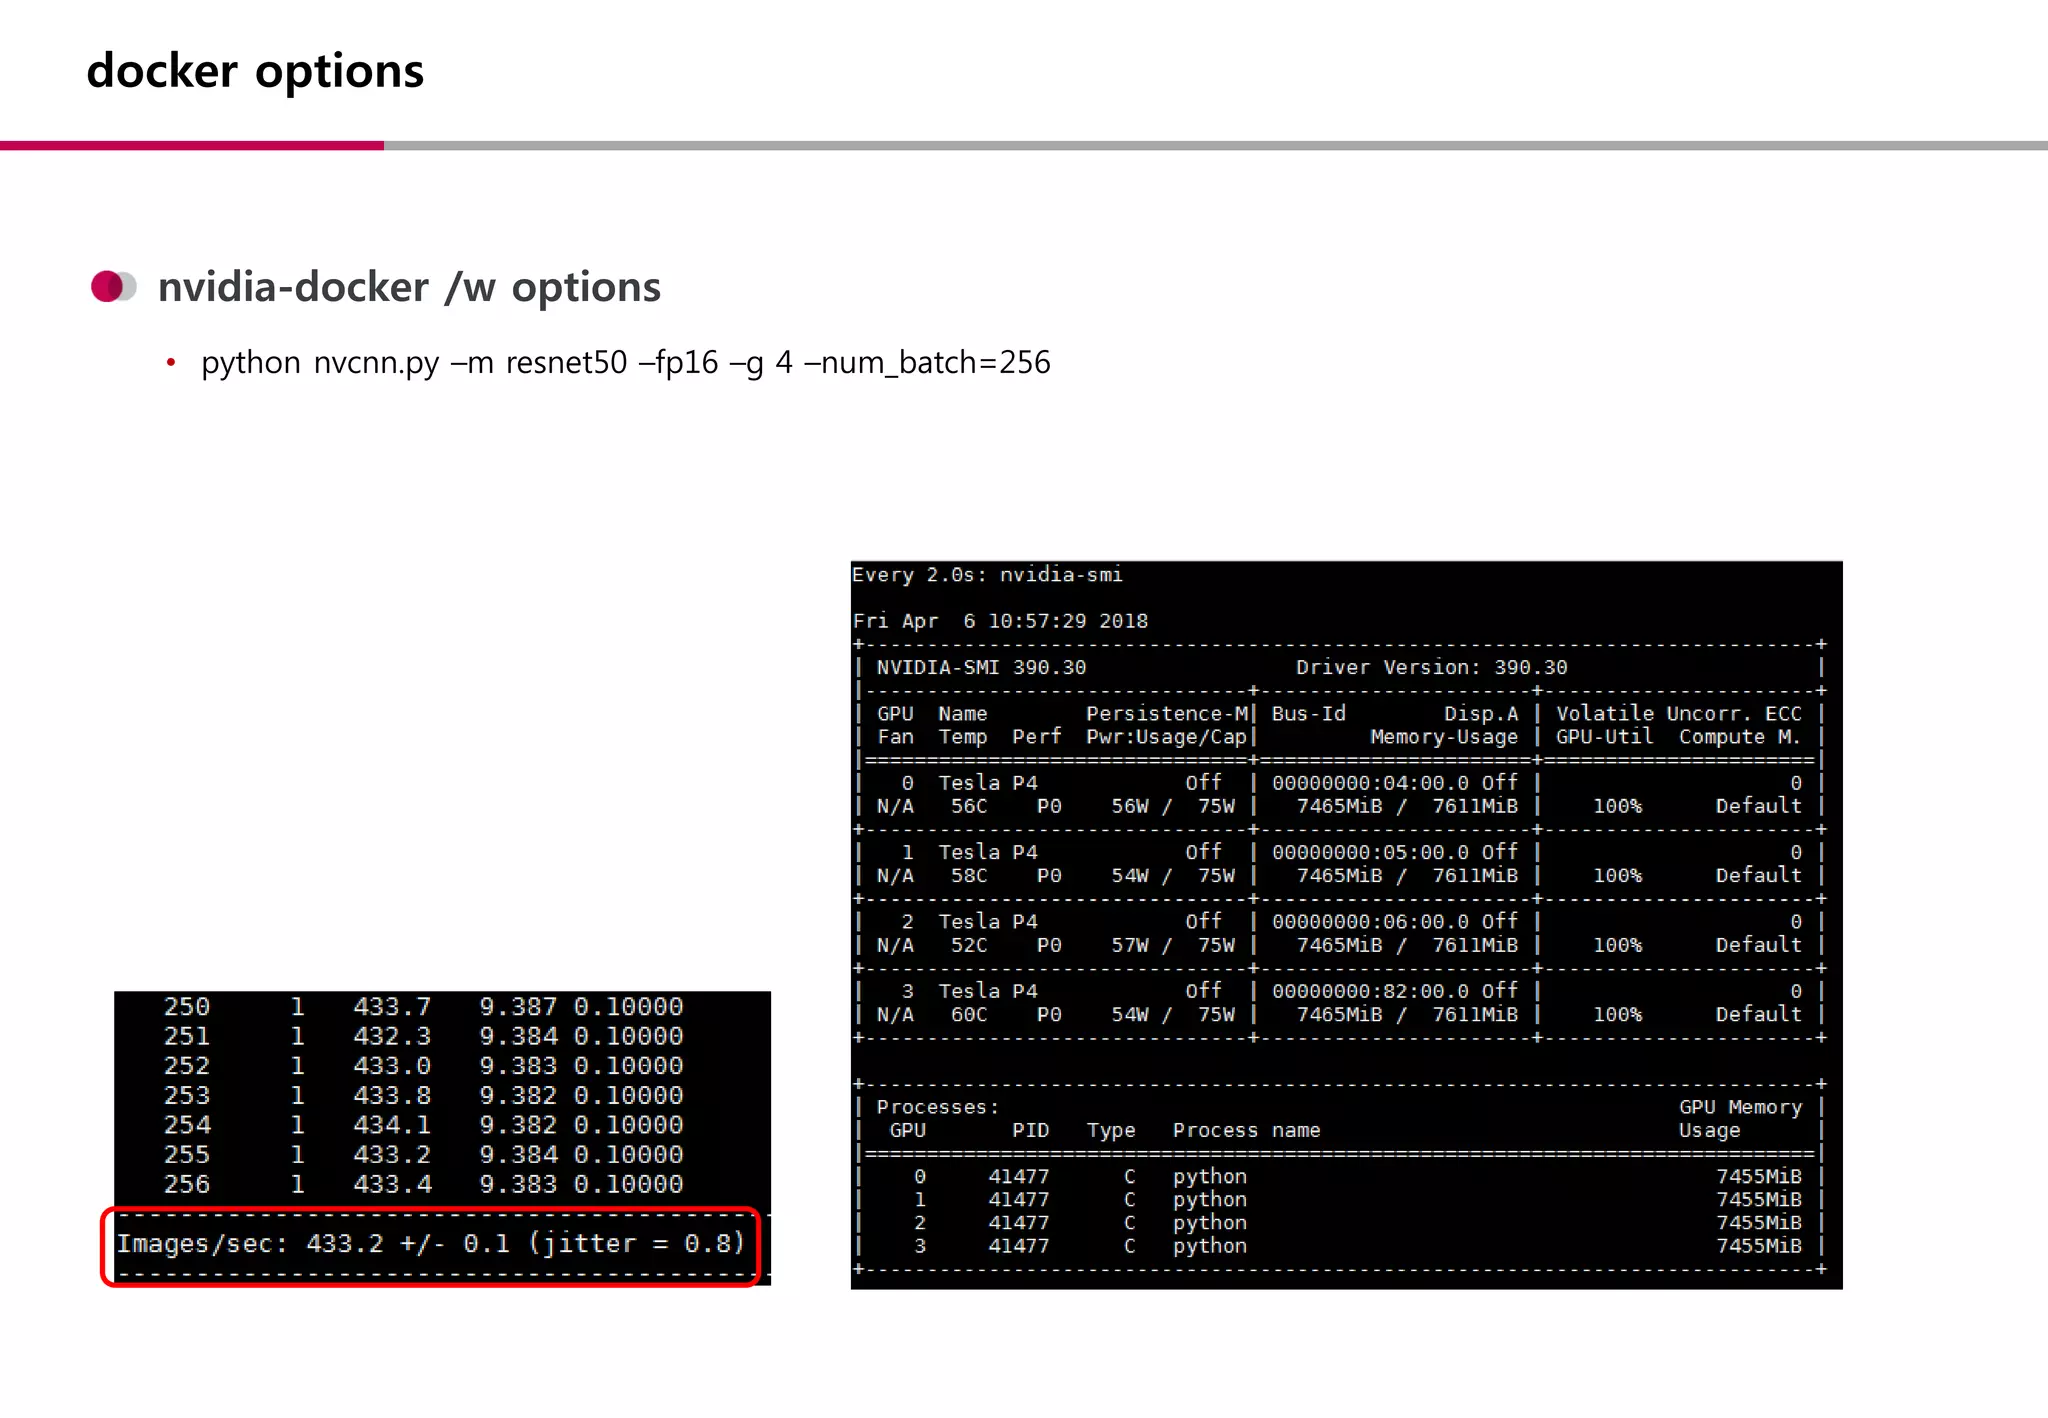Click bus ID 00000000:06:00.0
2048x1418 pixels.
pyautogui.click(x=1371, y=922)
